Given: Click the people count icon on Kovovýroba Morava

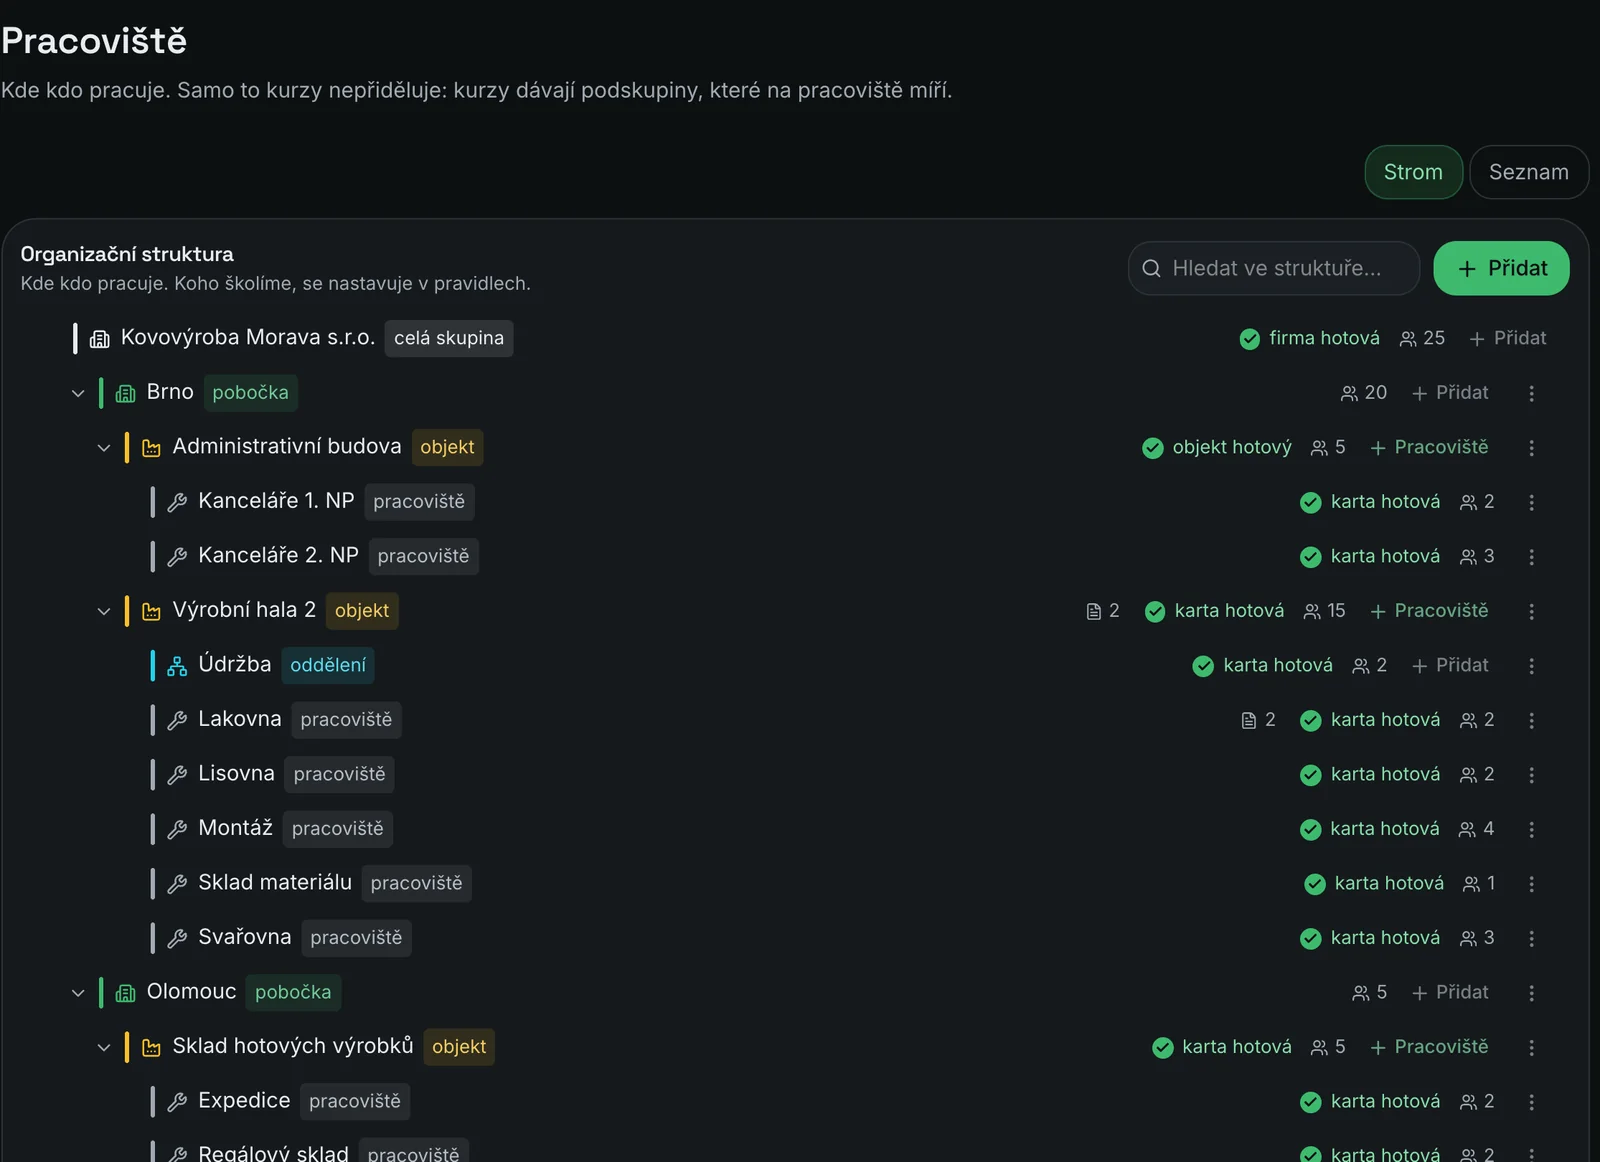Looking at the screenshot, I should 1408,339.
